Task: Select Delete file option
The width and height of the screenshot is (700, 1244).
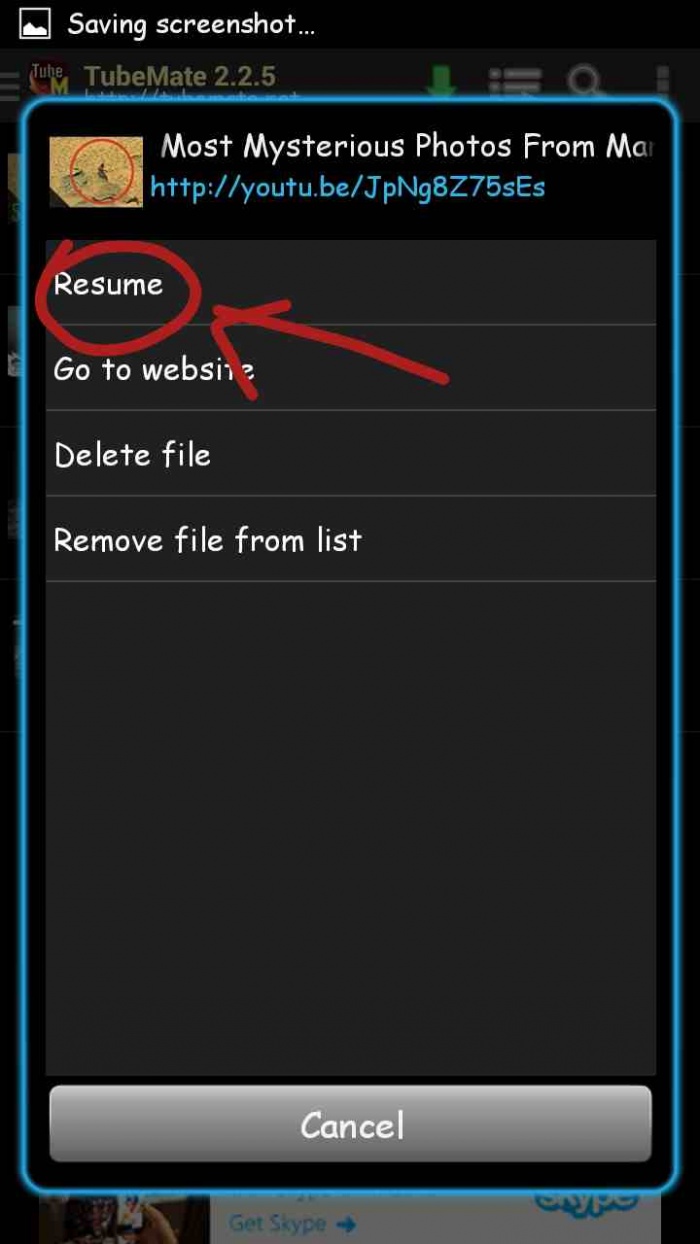Action: (350, 453)
